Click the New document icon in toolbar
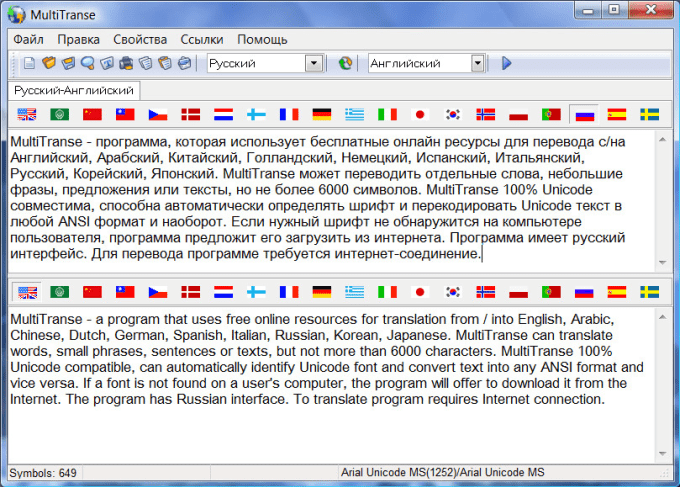The width and height of the screenshot is (680, 487). [x=29, y=63]
